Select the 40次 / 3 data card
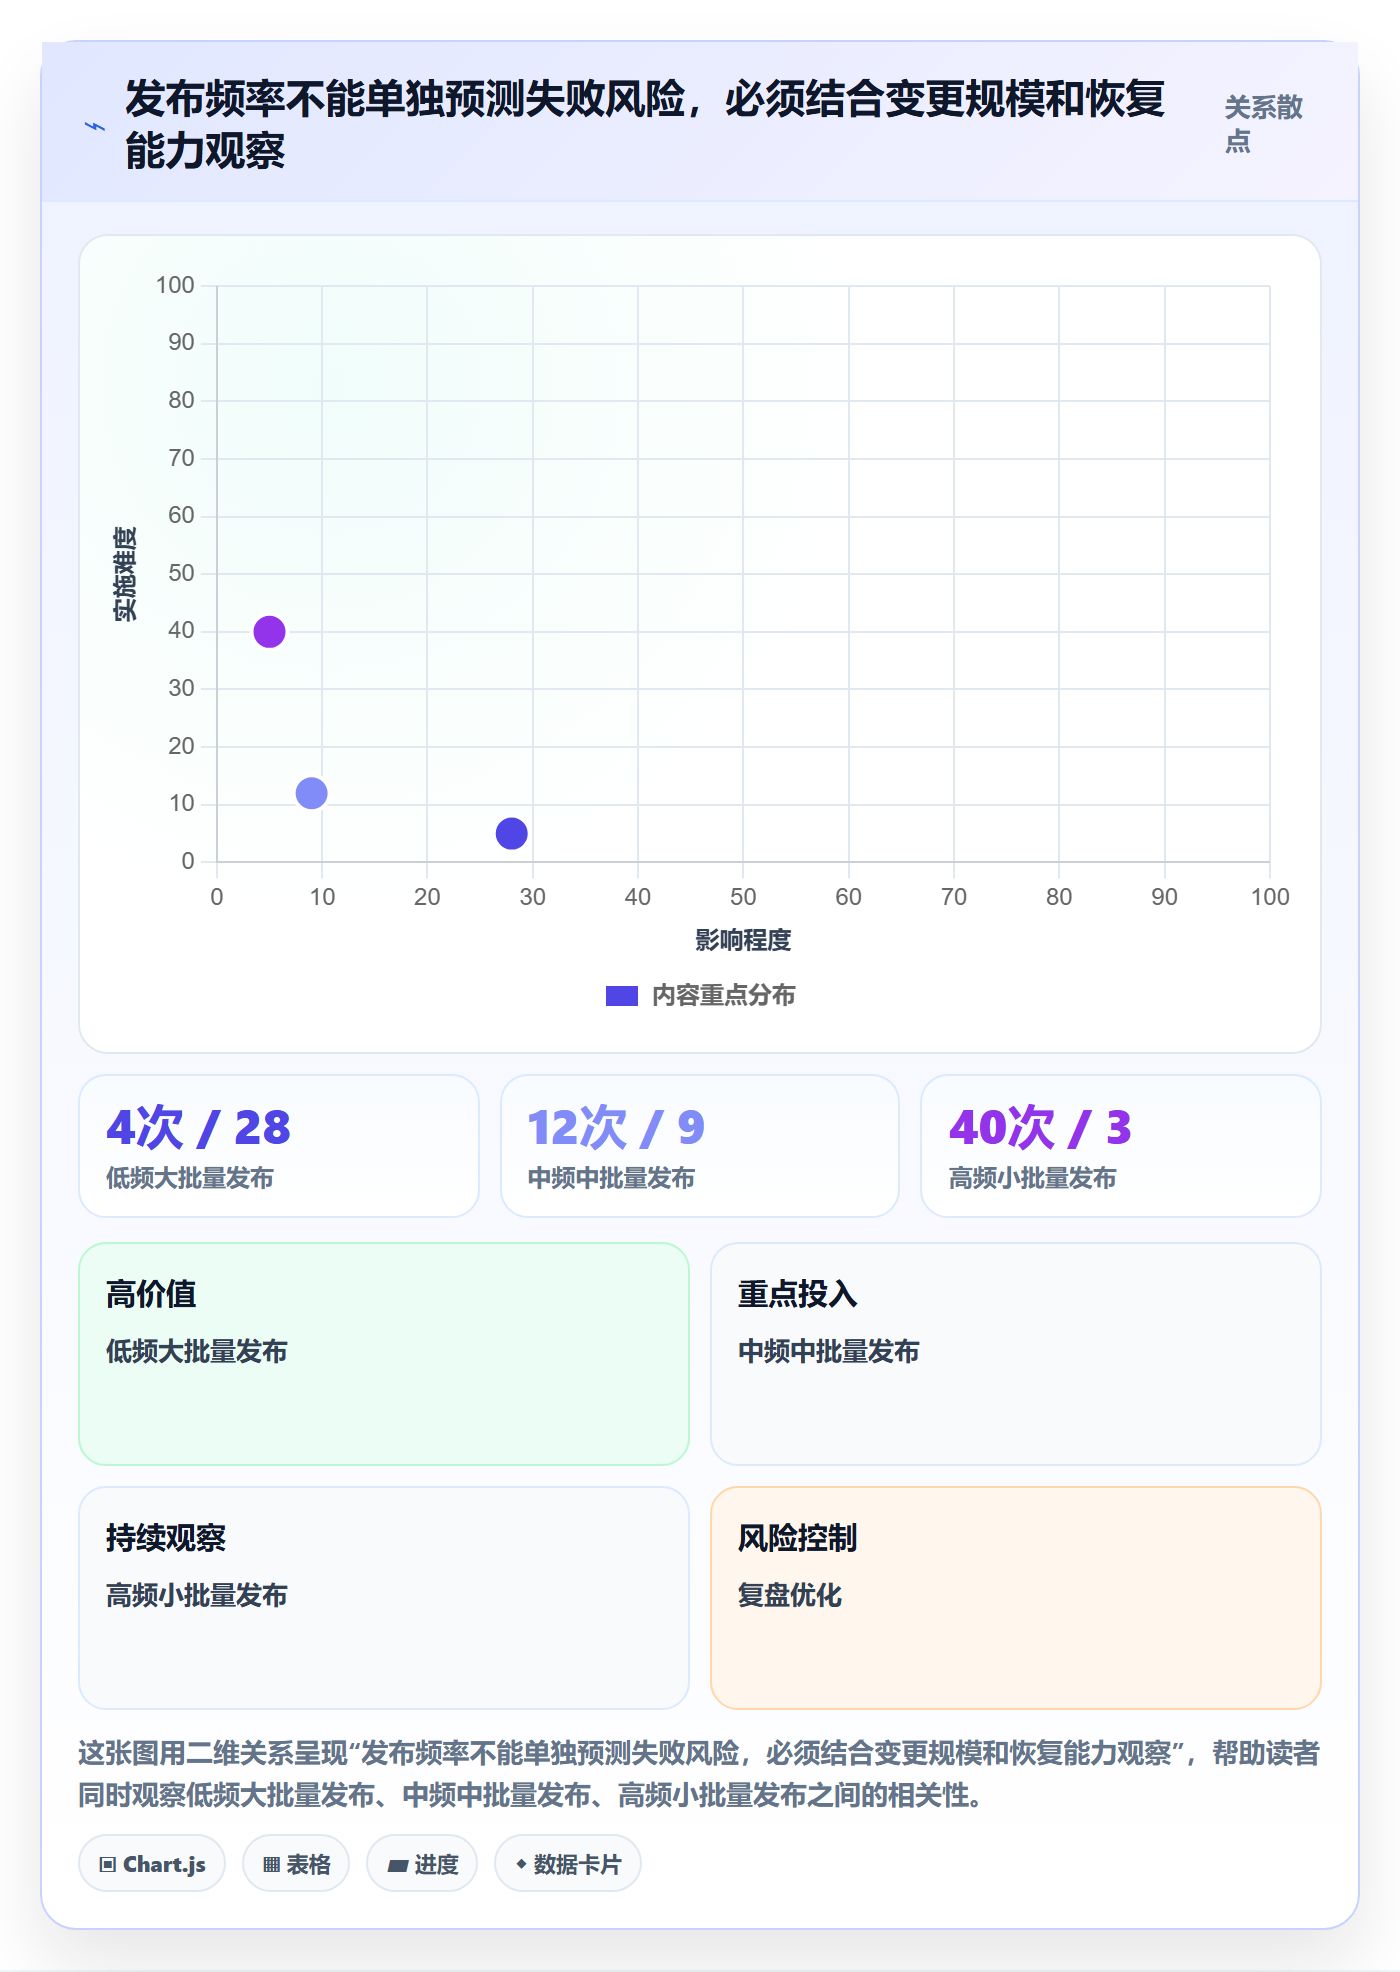The height and width of the screenshot is (1972, 1400). [1121, 1146]
